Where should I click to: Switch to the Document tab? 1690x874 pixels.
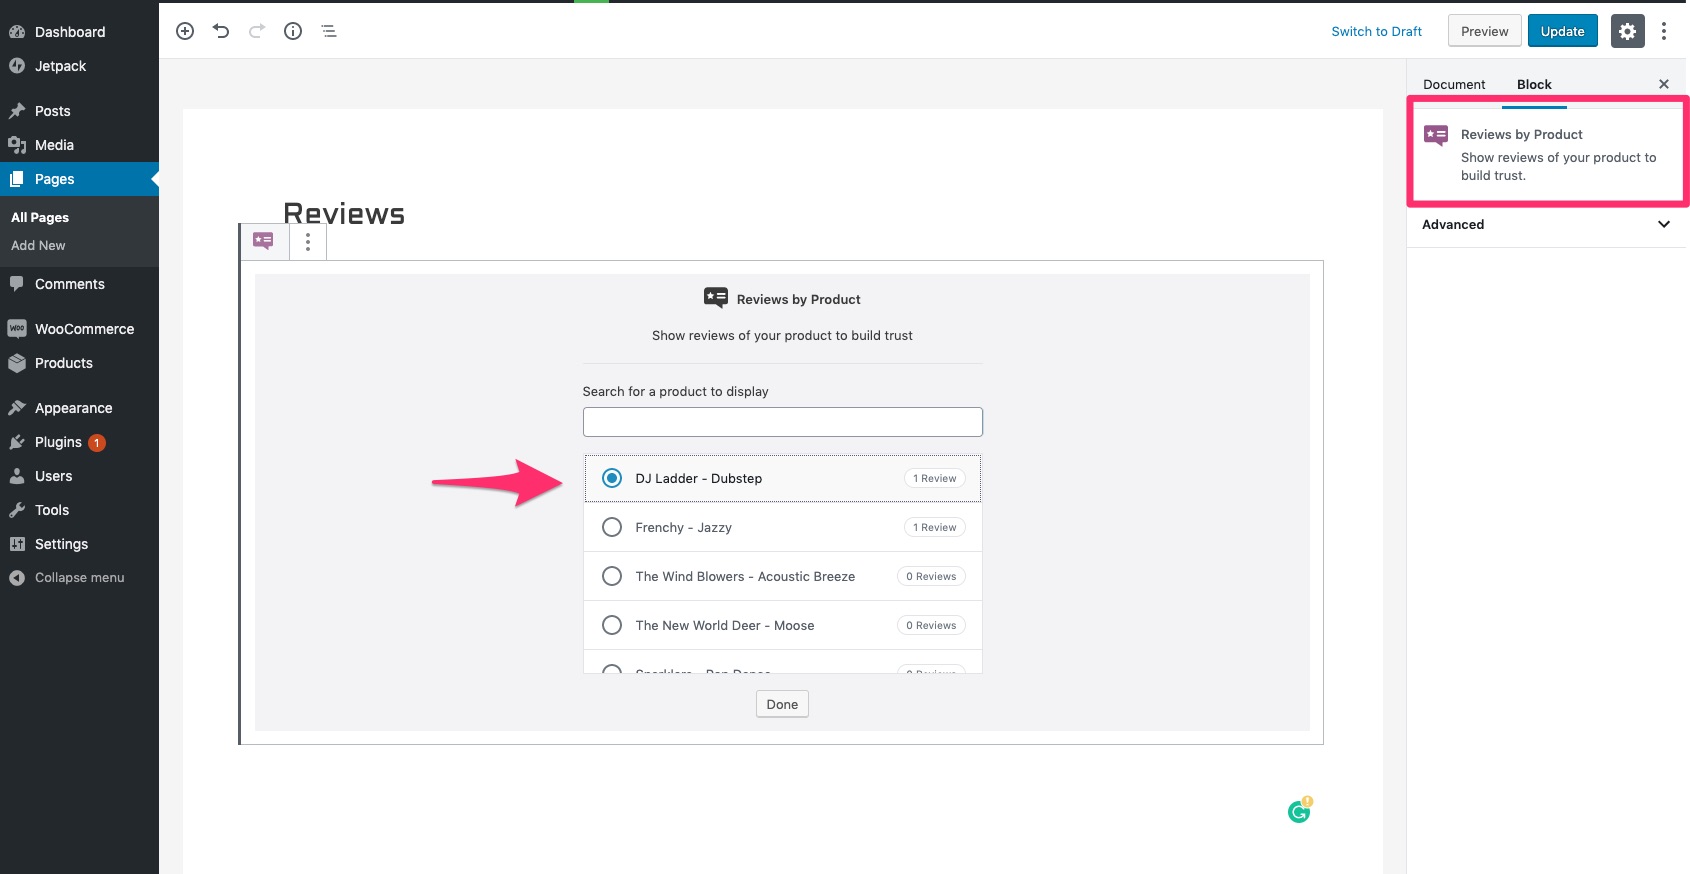point(1454,84)
